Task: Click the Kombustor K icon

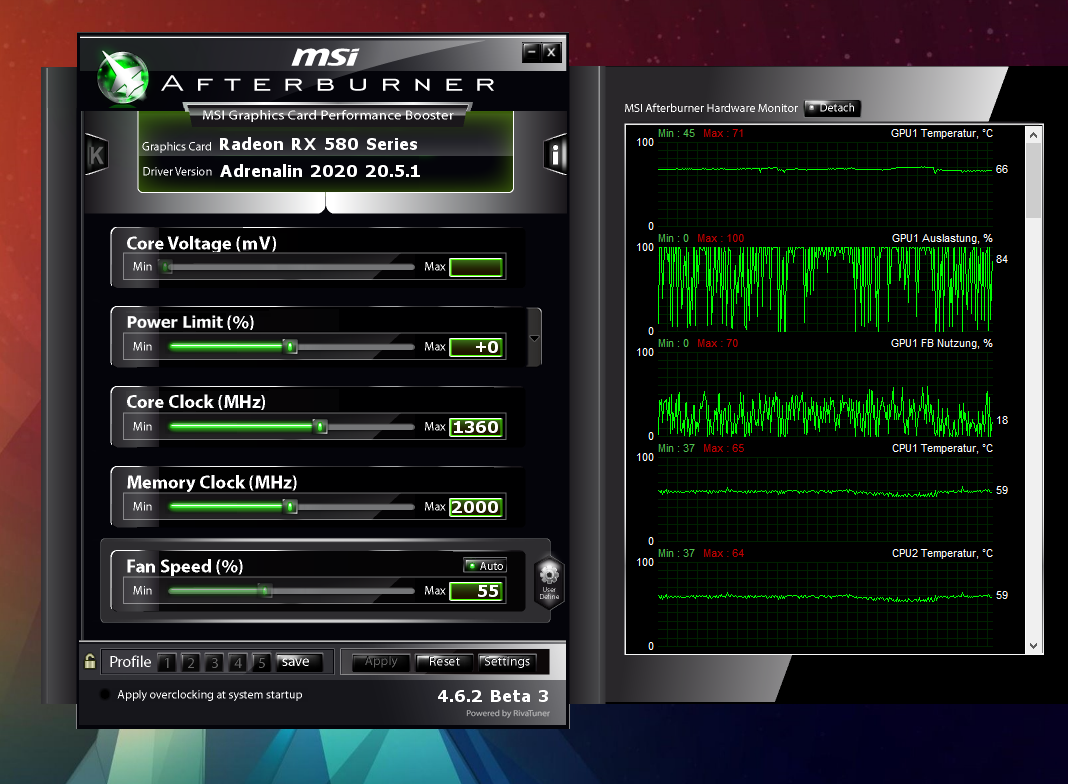Action: coord(97,155)
